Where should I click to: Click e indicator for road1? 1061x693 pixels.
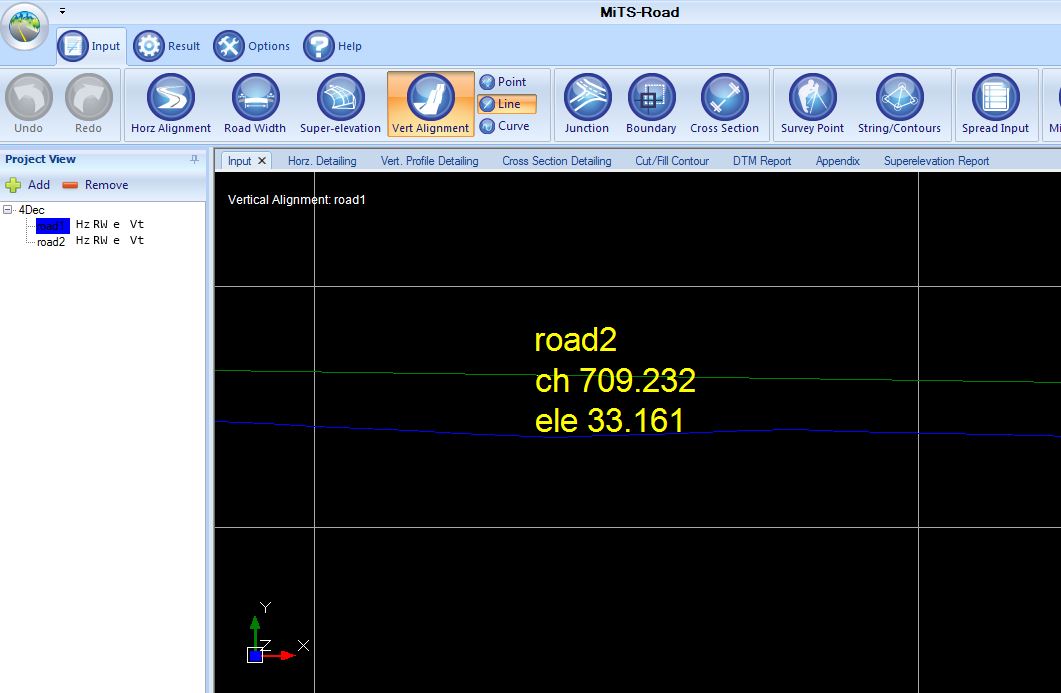[116, 225]
